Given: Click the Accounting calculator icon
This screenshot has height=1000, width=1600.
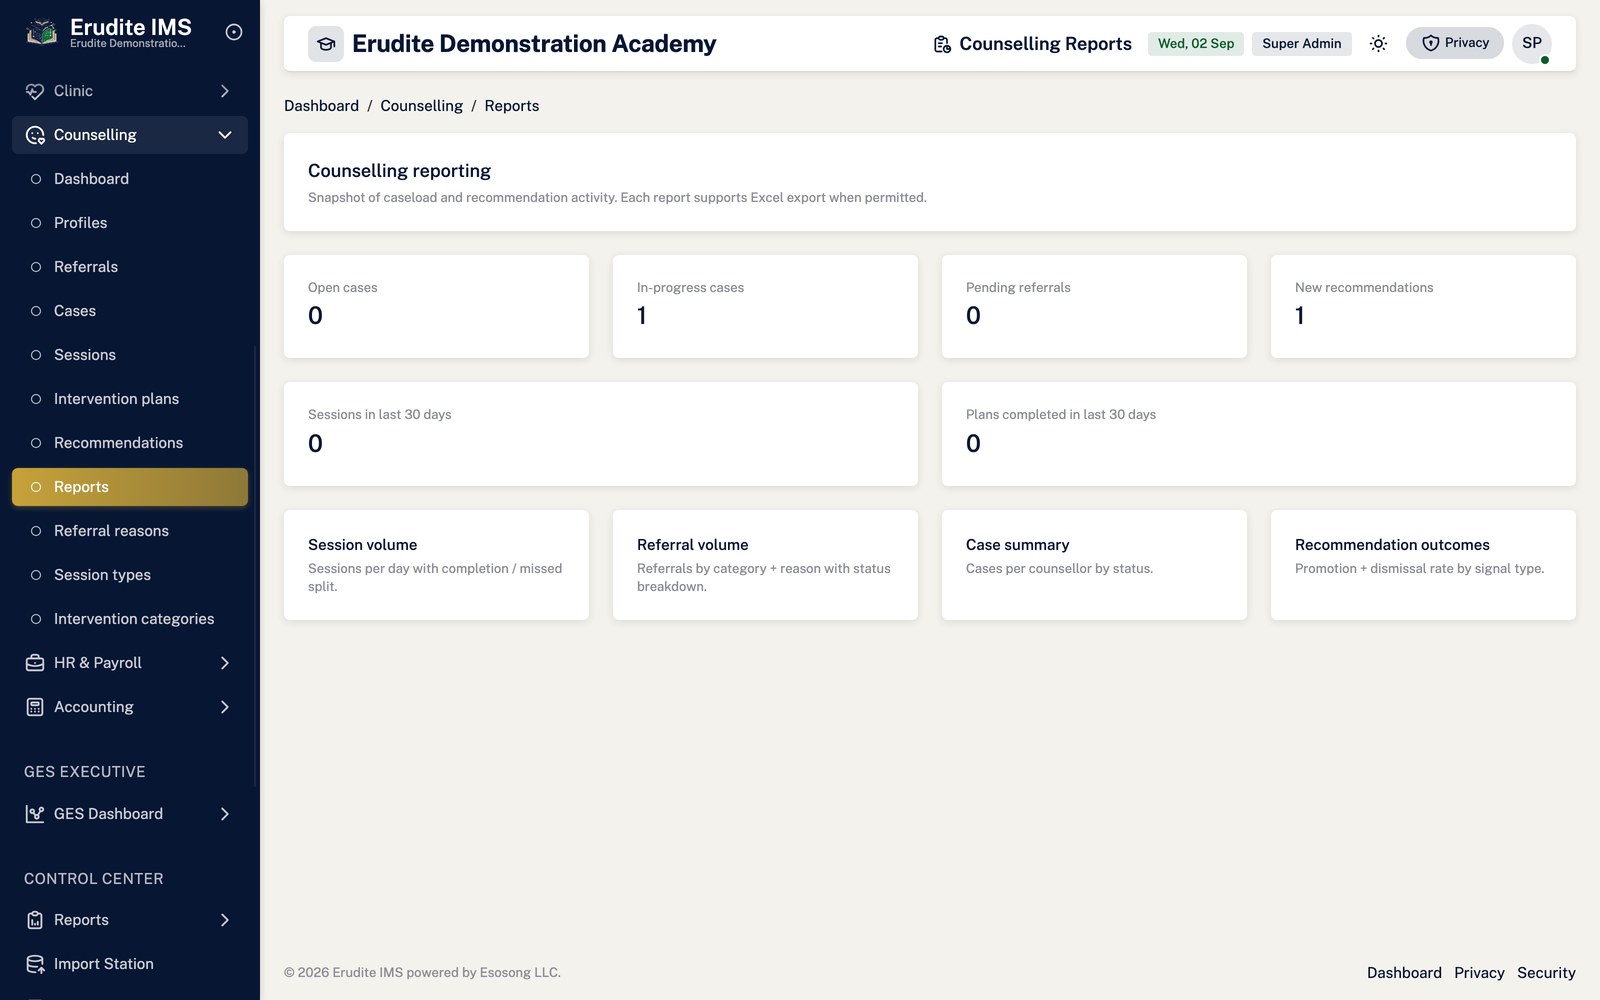Looking at the screenshot, I should (35, 707).
